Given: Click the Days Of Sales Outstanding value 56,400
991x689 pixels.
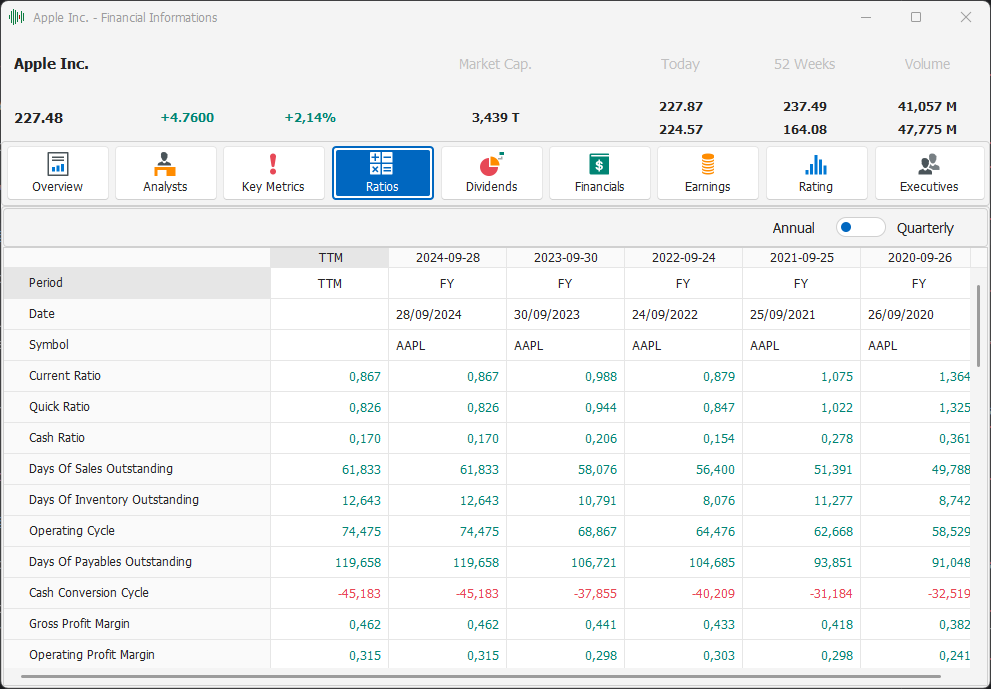Looking at the screenshot, I should [x=715, y=470].
